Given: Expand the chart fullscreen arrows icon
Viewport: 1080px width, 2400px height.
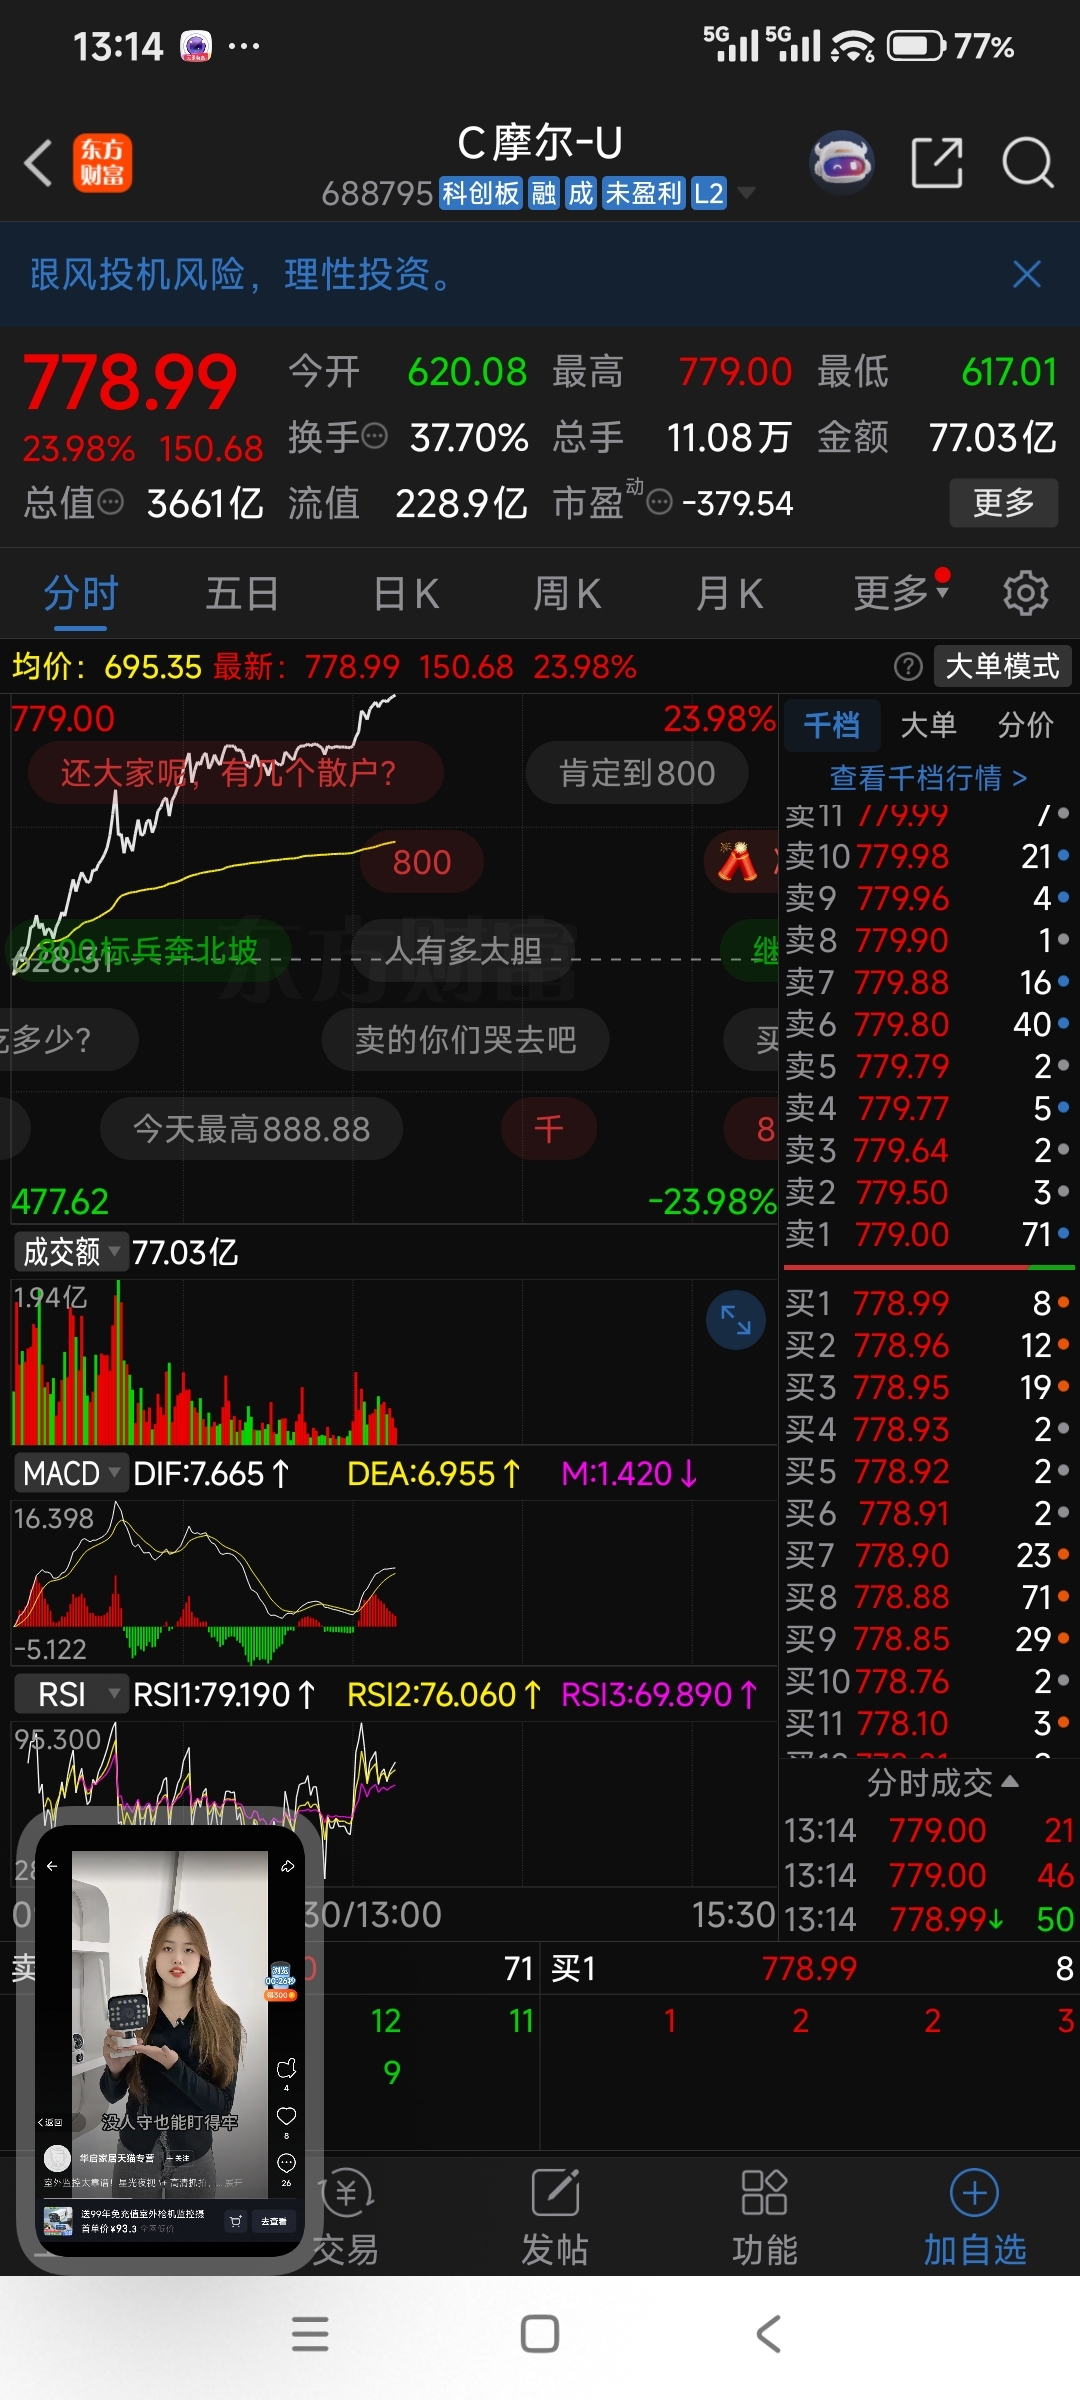Looking at the screenshot, I should (x=736, y=1320).
